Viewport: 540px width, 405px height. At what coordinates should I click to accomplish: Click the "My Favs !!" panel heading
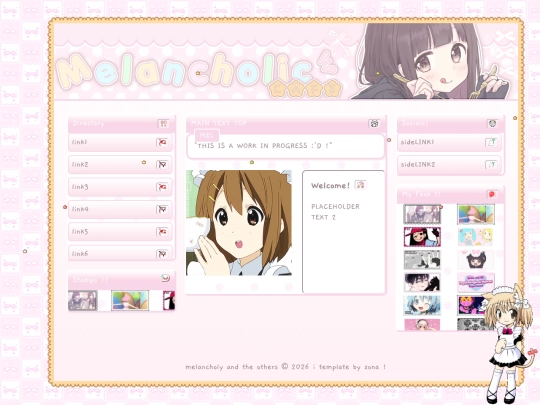(x=421, y=194)
